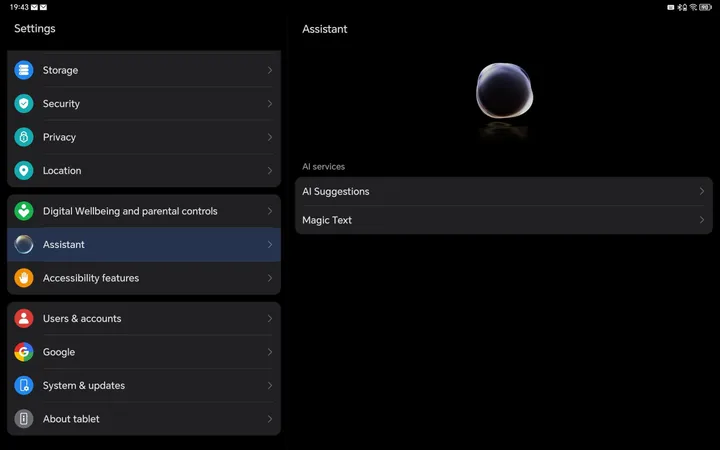Click the System & updates icon
The height and width of the screenshot is (450, 720).
24,386
